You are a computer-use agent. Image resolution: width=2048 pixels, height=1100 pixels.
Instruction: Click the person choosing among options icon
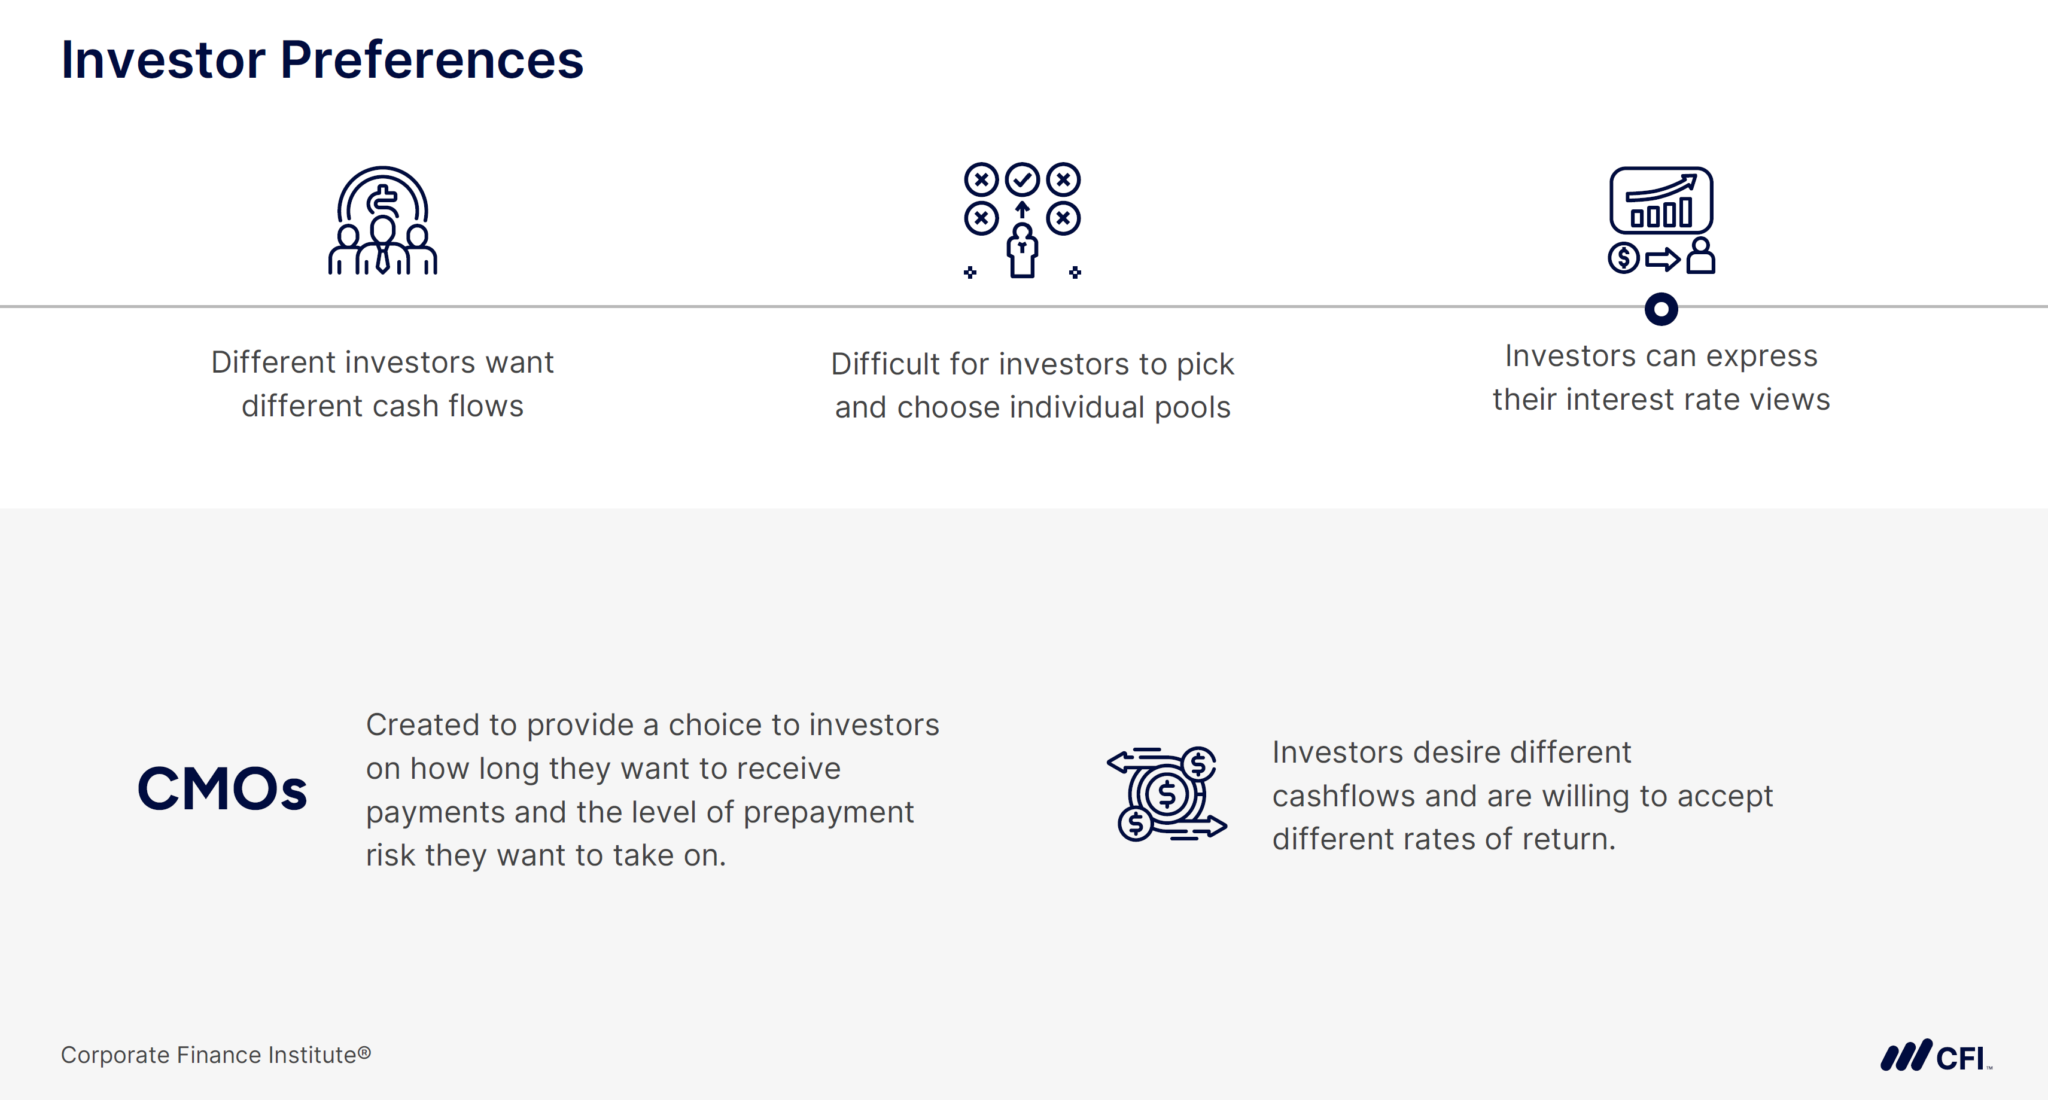[x=1022, y=221]
